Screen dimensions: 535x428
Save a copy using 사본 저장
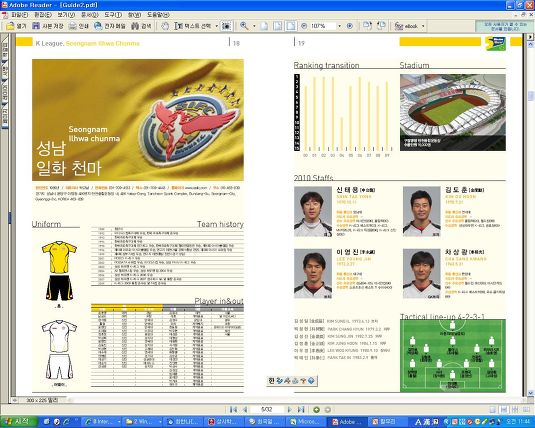pos(47,26)
